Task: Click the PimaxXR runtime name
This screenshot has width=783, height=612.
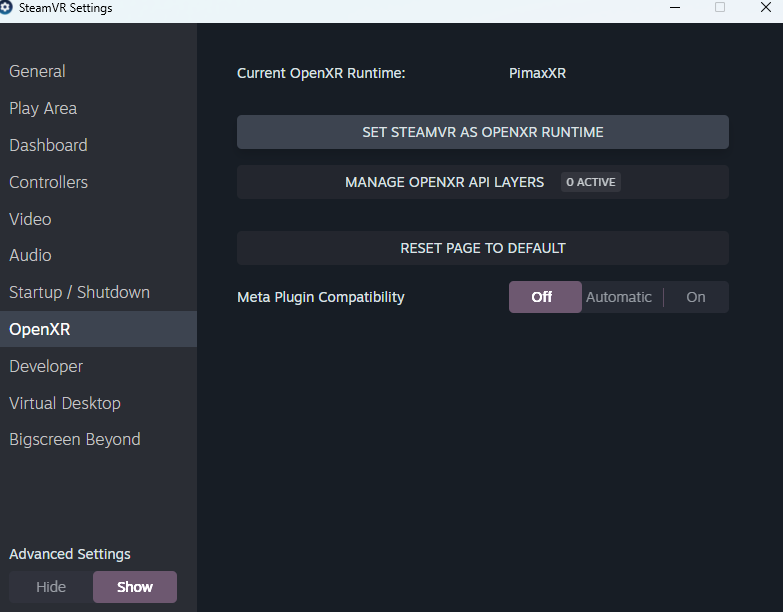Action: coord(537,73)
